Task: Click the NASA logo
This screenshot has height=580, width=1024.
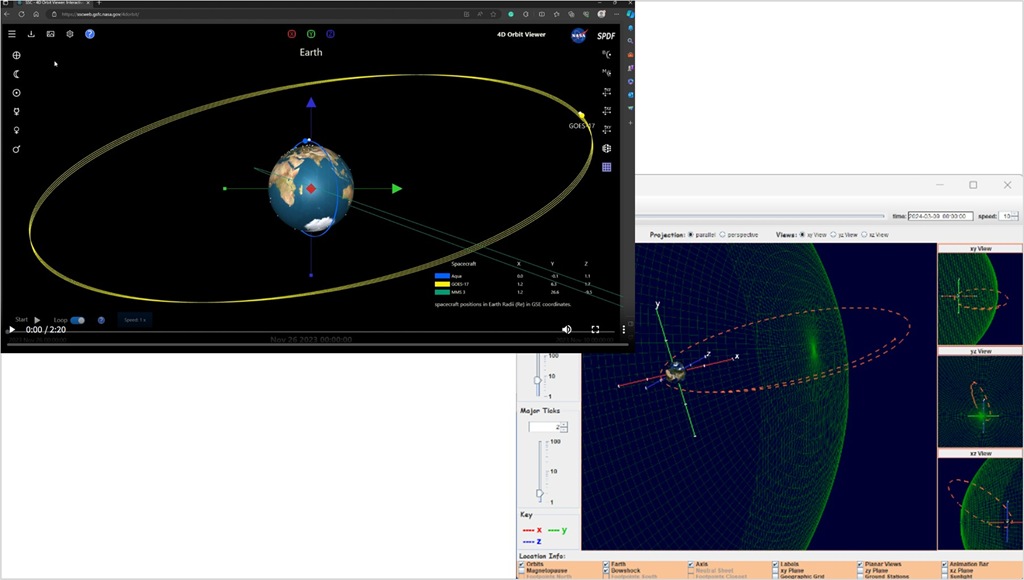Action: [x=579, y=35]
